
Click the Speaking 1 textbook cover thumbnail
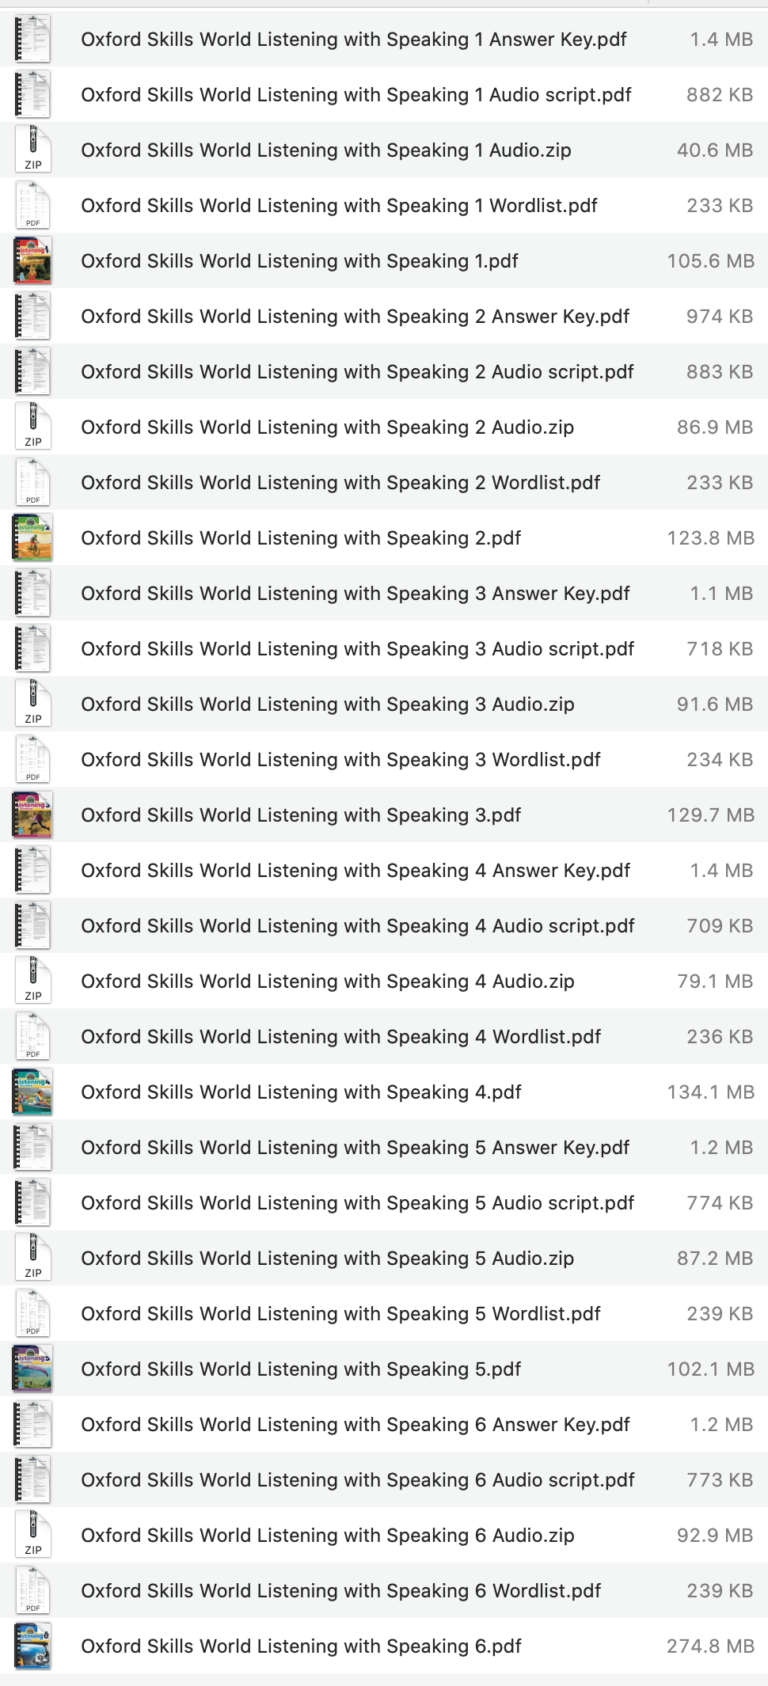coord(33,261)
